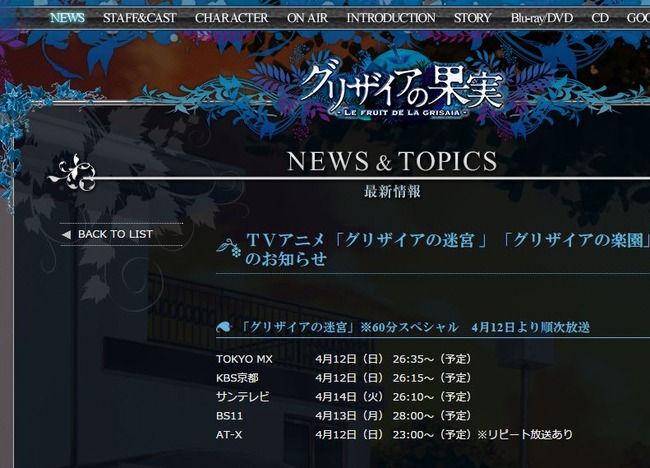The width and height of the screenshot is (650, 468).
Task: Click the AT-X broadcaster name
Action: tap(229, 435)
